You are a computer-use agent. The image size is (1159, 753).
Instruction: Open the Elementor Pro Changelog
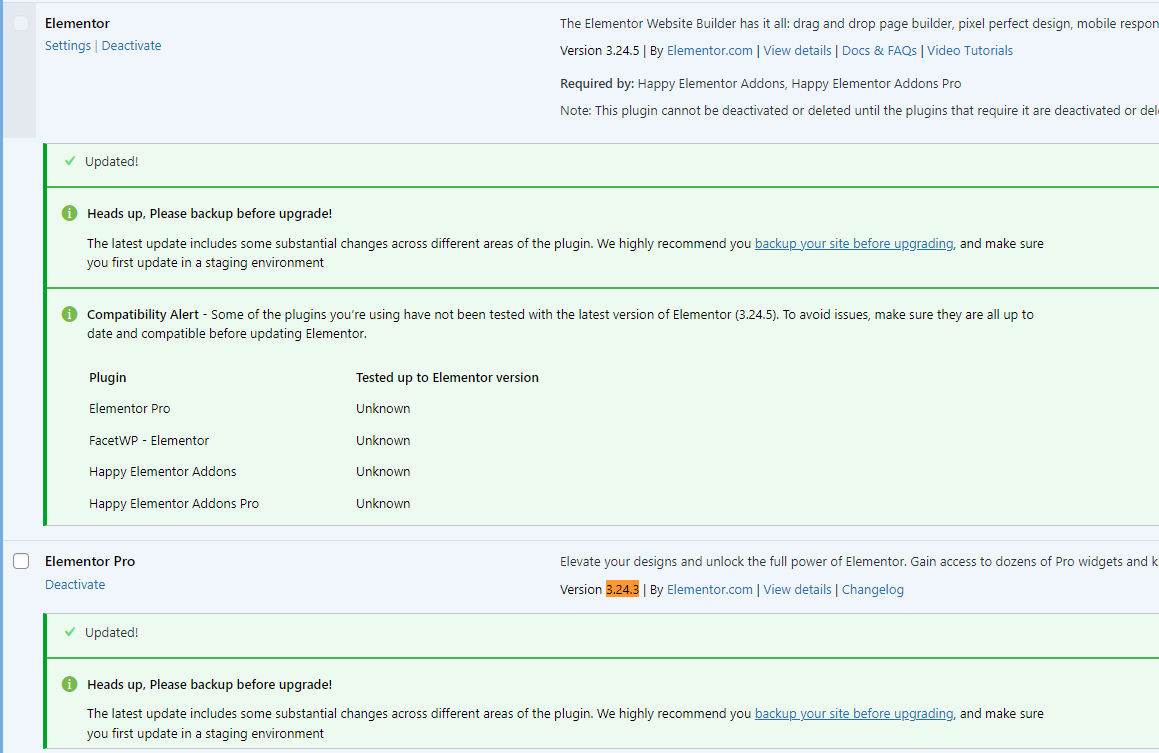[872, 590]
